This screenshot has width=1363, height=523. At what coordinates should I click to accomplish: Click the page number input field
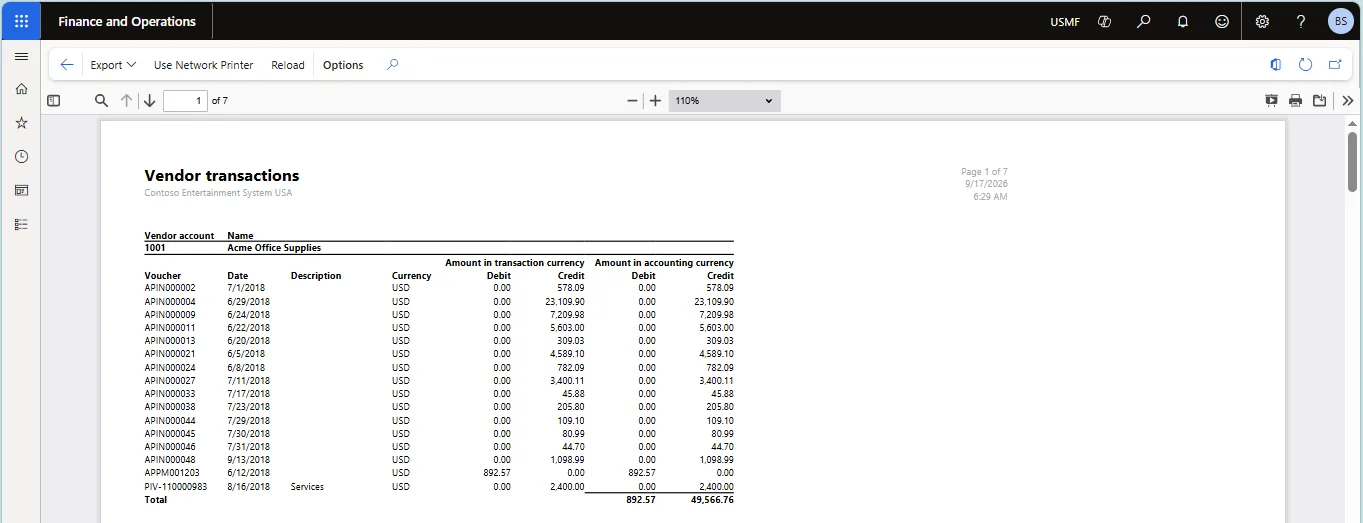click(x=185, y=101)
